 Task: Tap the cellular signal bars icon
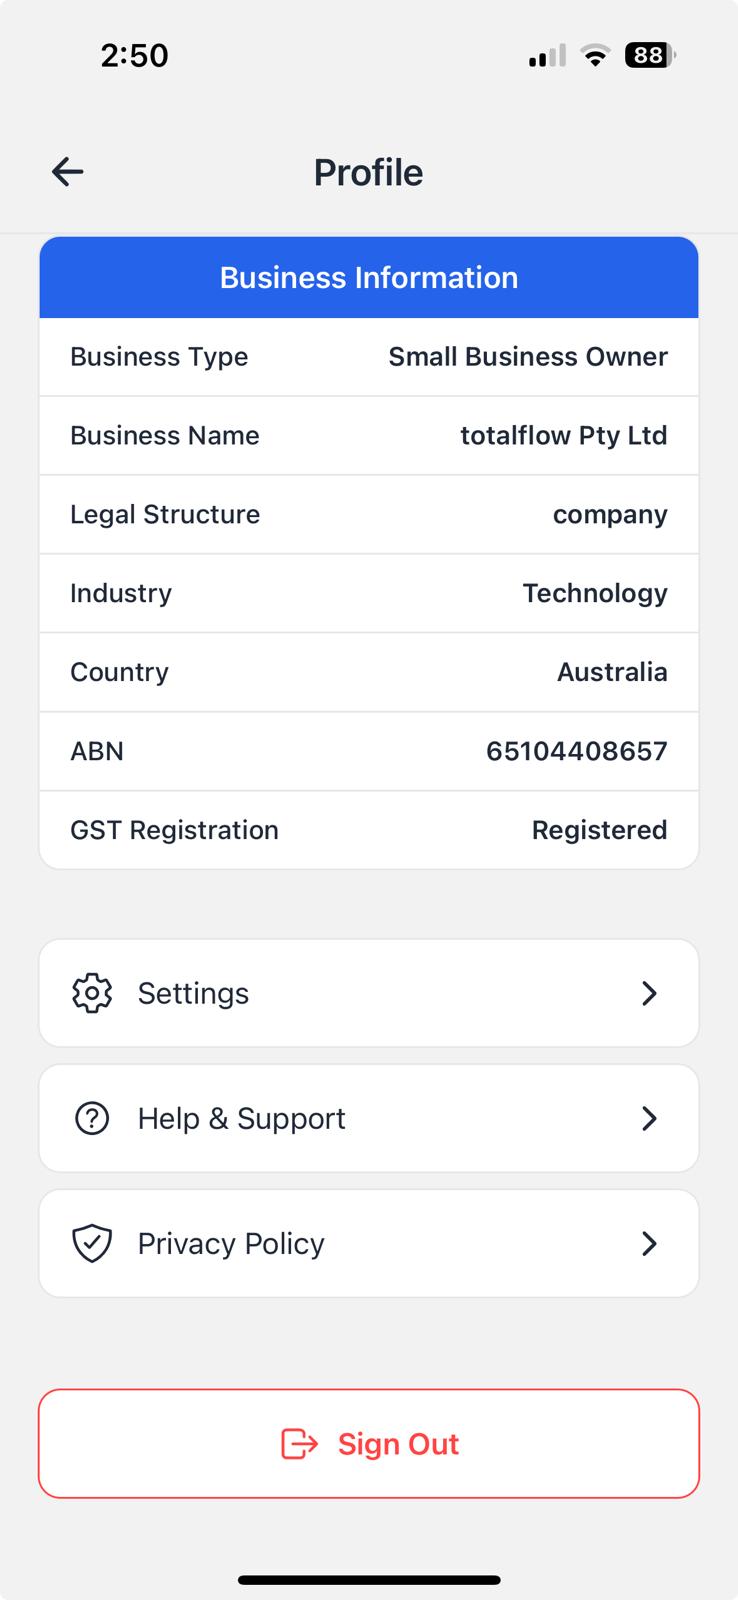547,56
